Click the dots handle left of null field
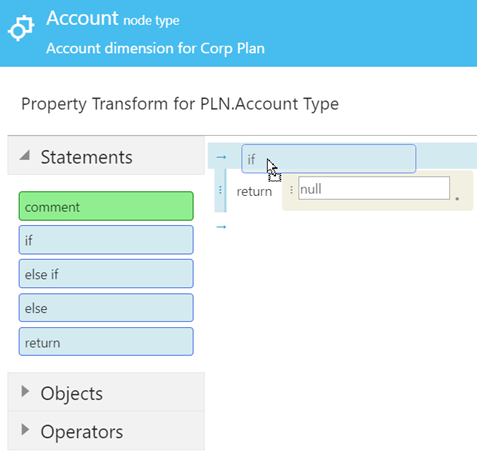This screenshot has height=457, width=477. (291, 190)
